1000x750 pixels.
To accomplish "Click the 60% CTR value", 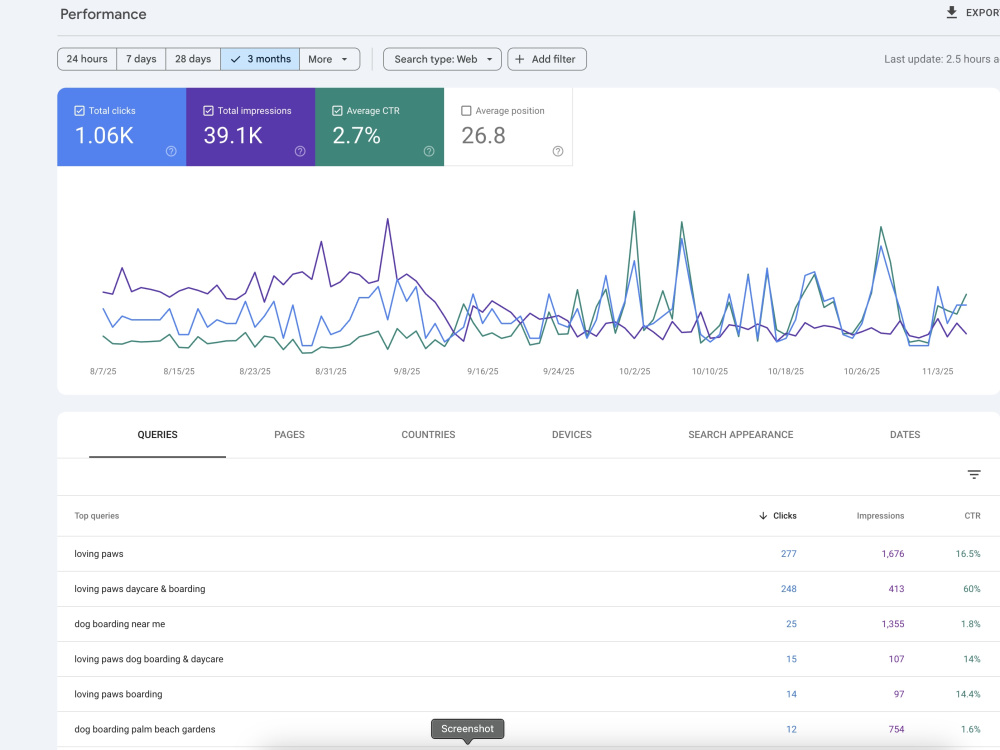I will [971, 589].
